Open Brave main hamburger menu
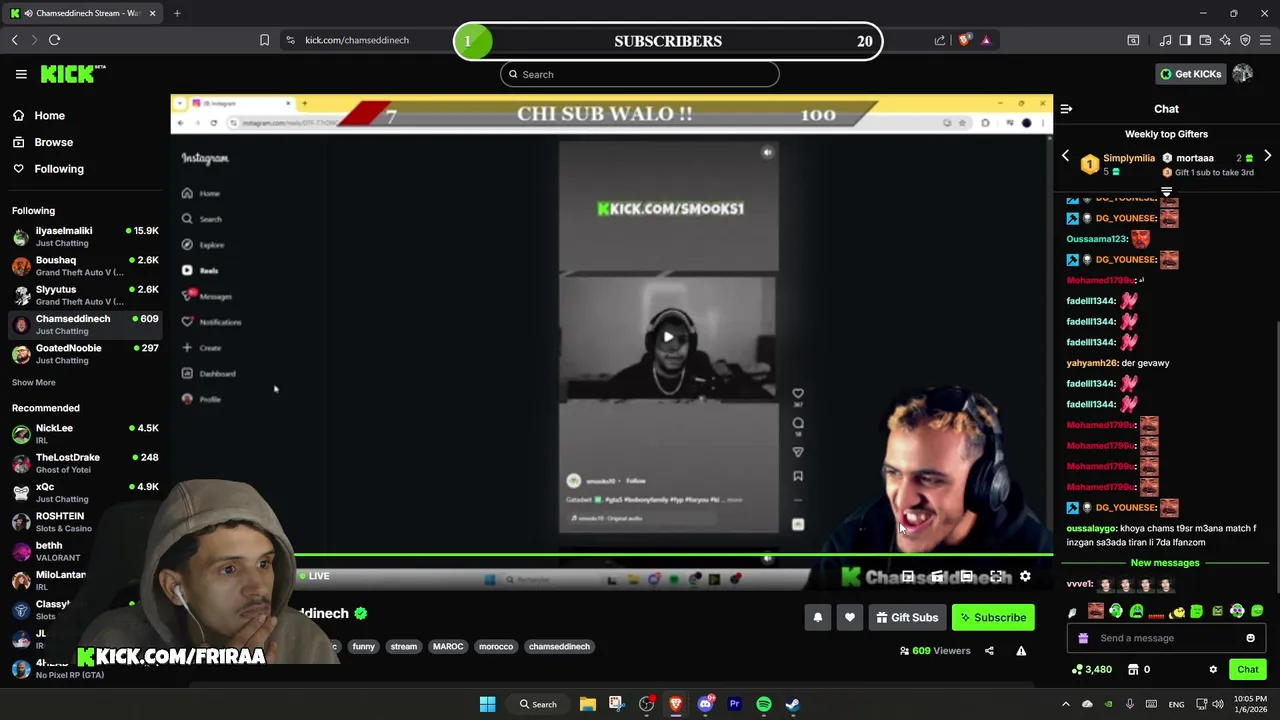 coord(1266,40)
